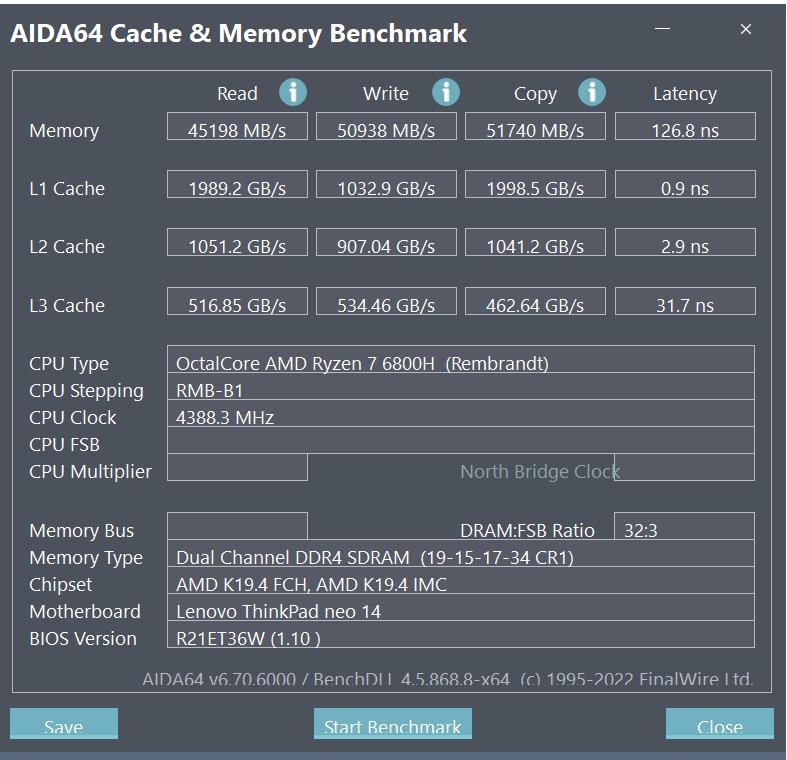Click the CPU Type field Ryzen 7 6800H
Screen dimensions: 787x760
coord(461,359)
